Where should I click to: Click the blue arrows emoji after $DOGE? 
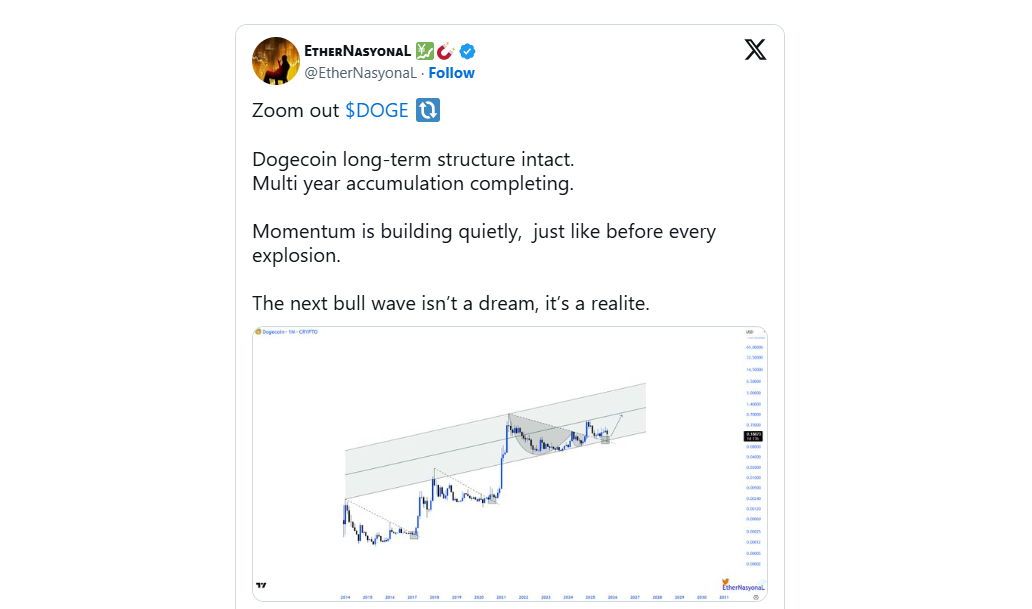tap(428, 111)
